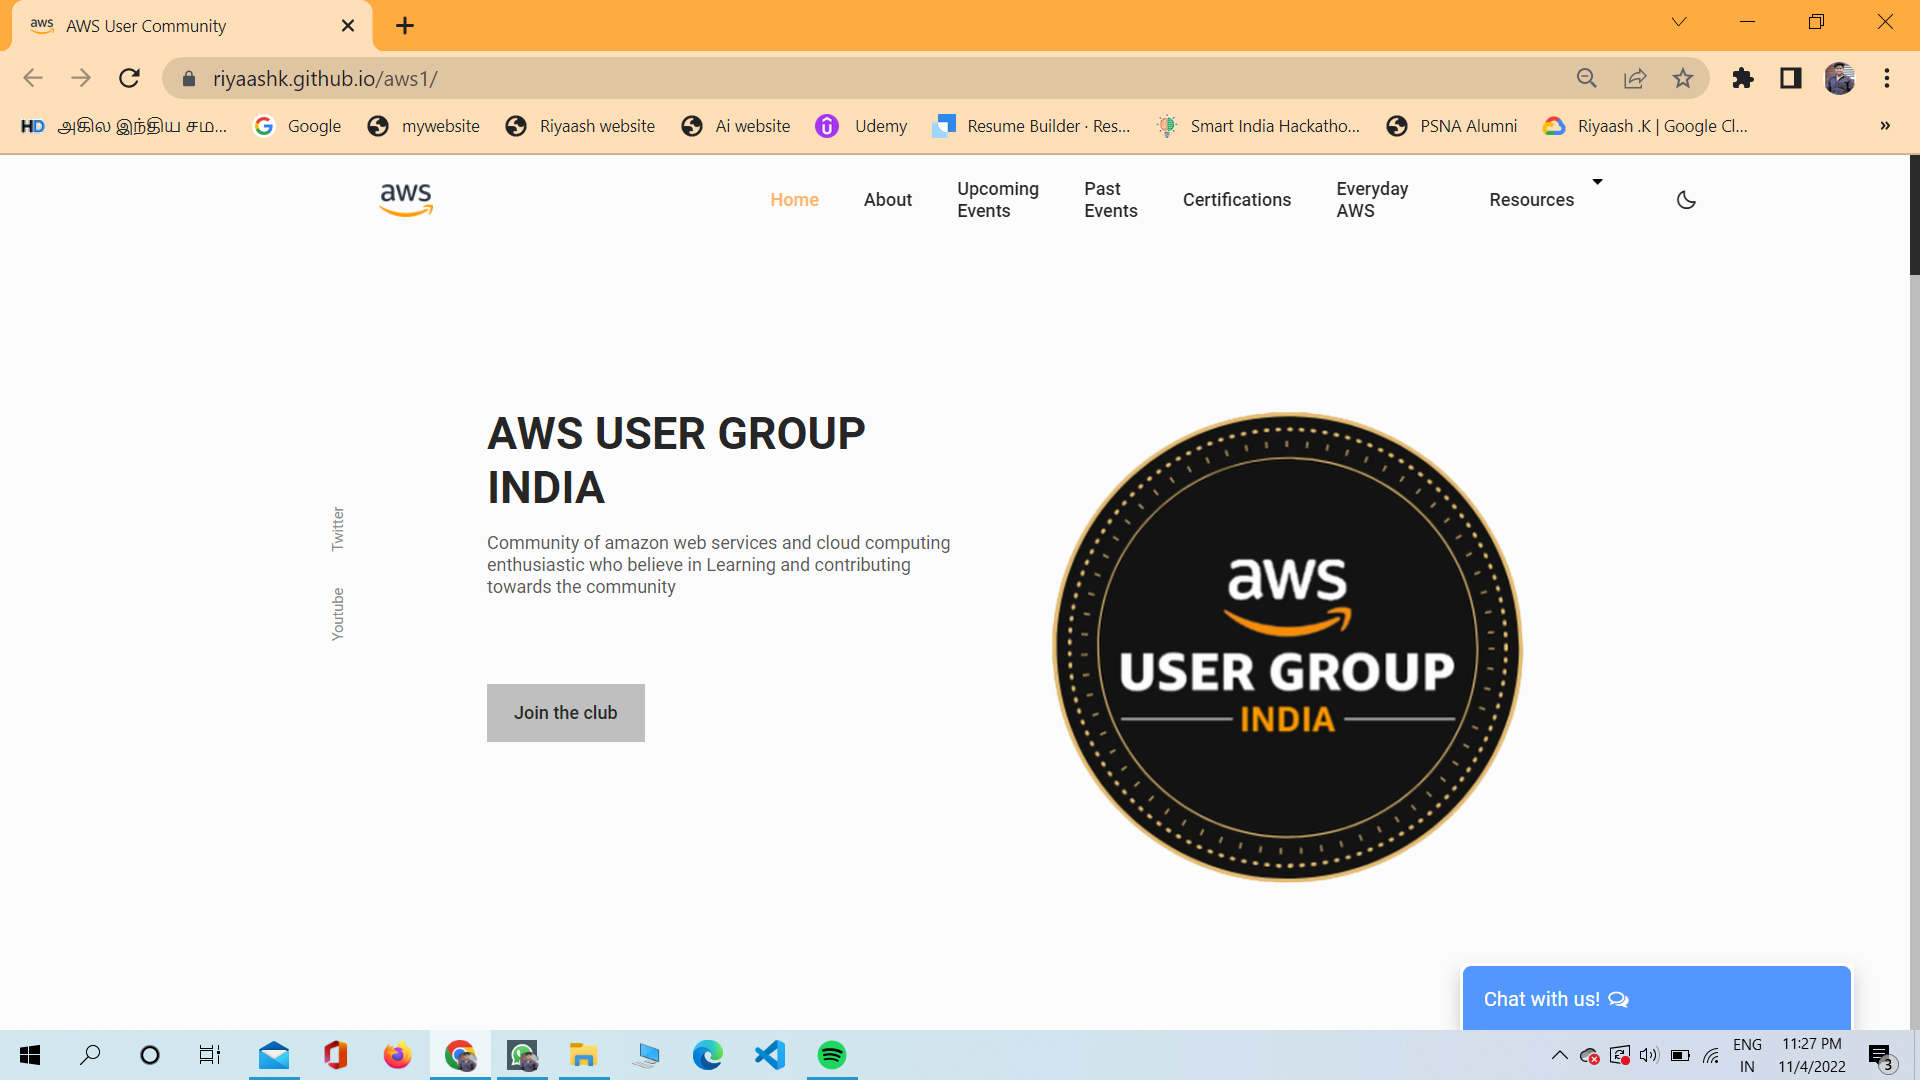
Task: Open tab search dropdown arrow
Action: coord(1679,22)
